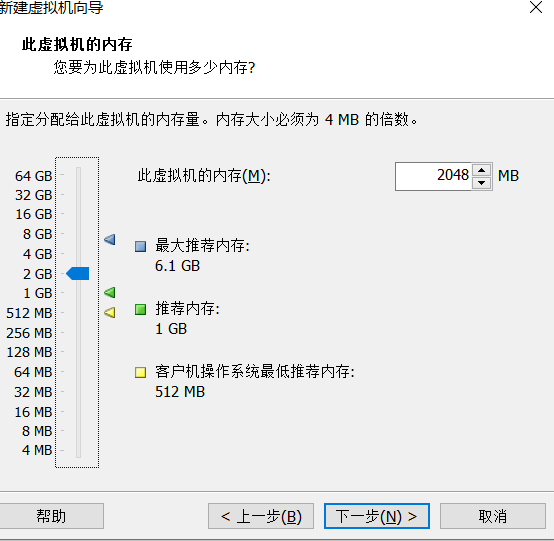Viewport: 554px width, 541px height.
Task: Close the 新建虚拟机向导 dialog
Action: 536,7
